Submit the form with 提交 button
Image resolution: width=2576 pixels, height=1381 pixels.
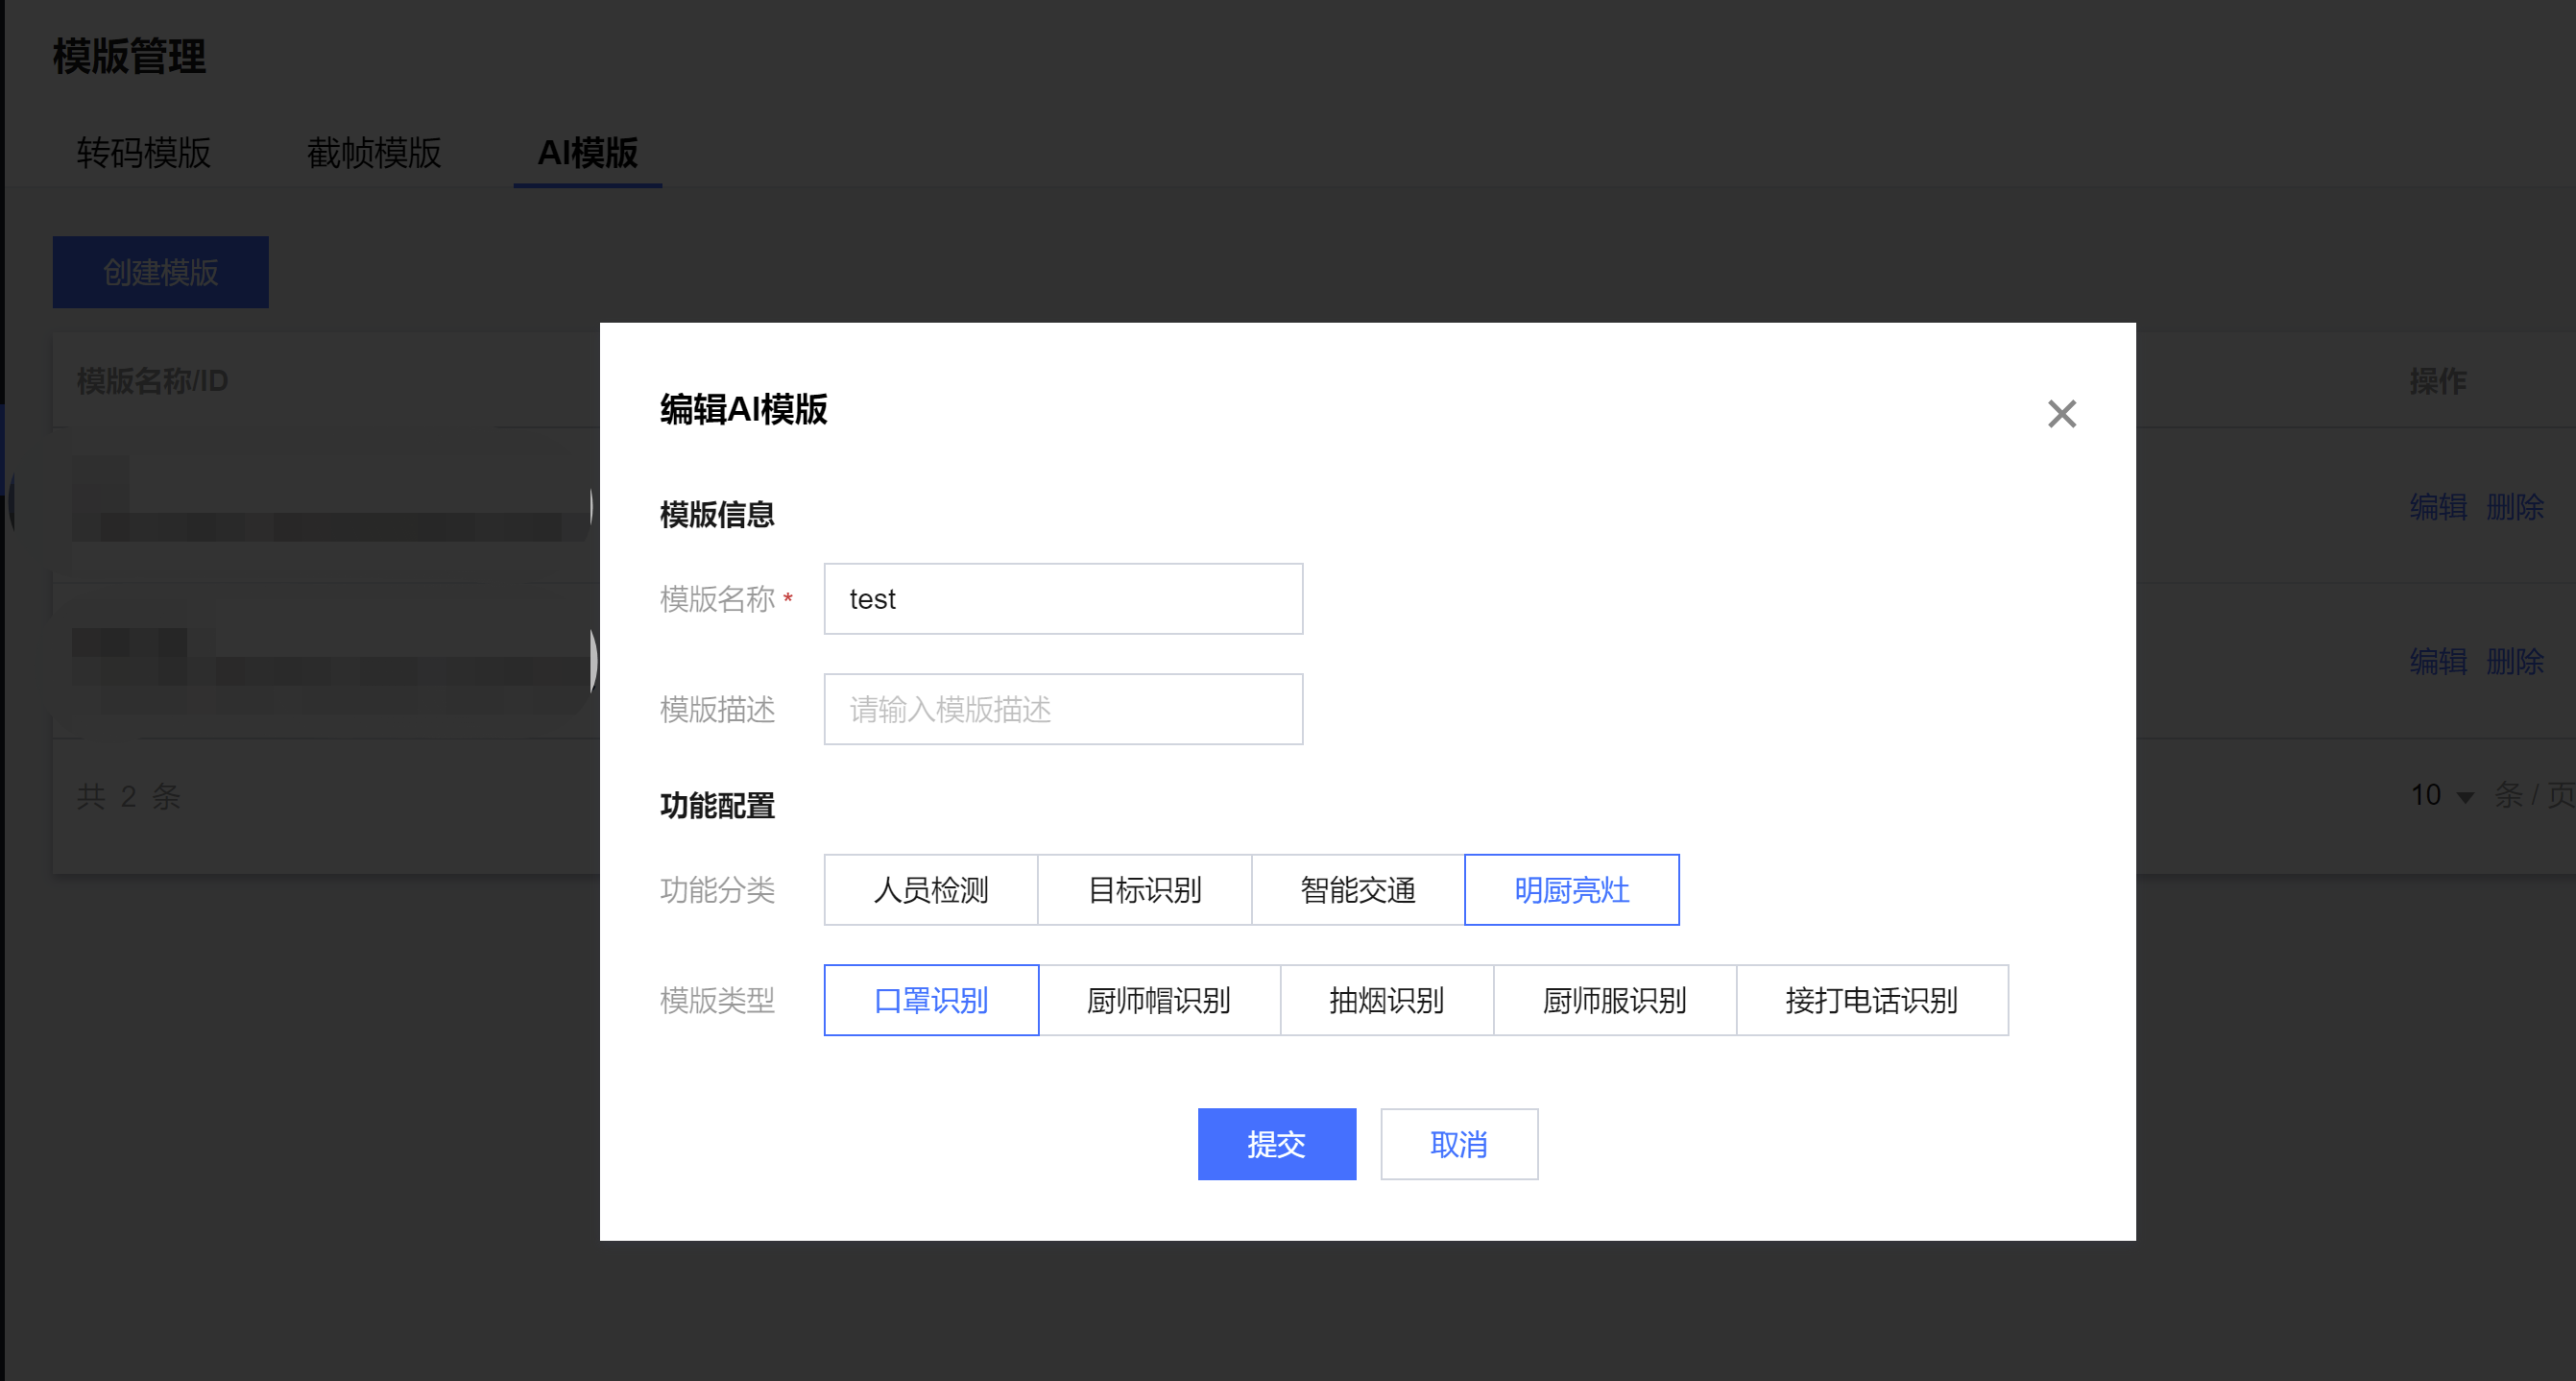[x=1276, y=1144]
